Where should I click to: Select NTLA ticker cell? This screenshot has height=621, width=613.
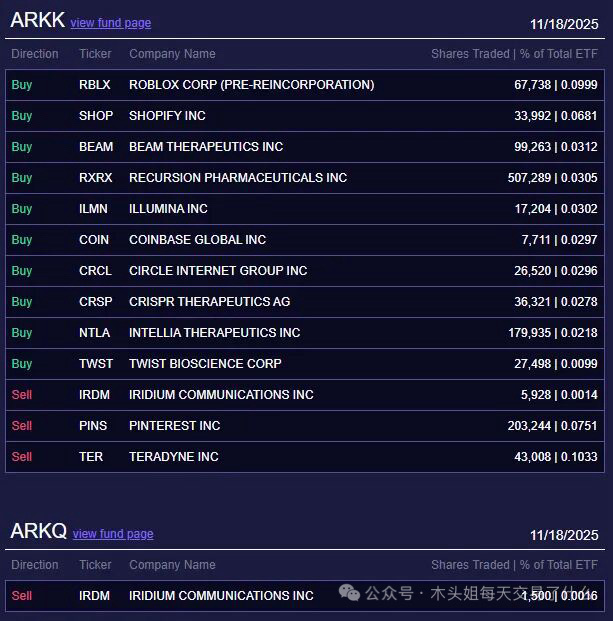point(94,333)
